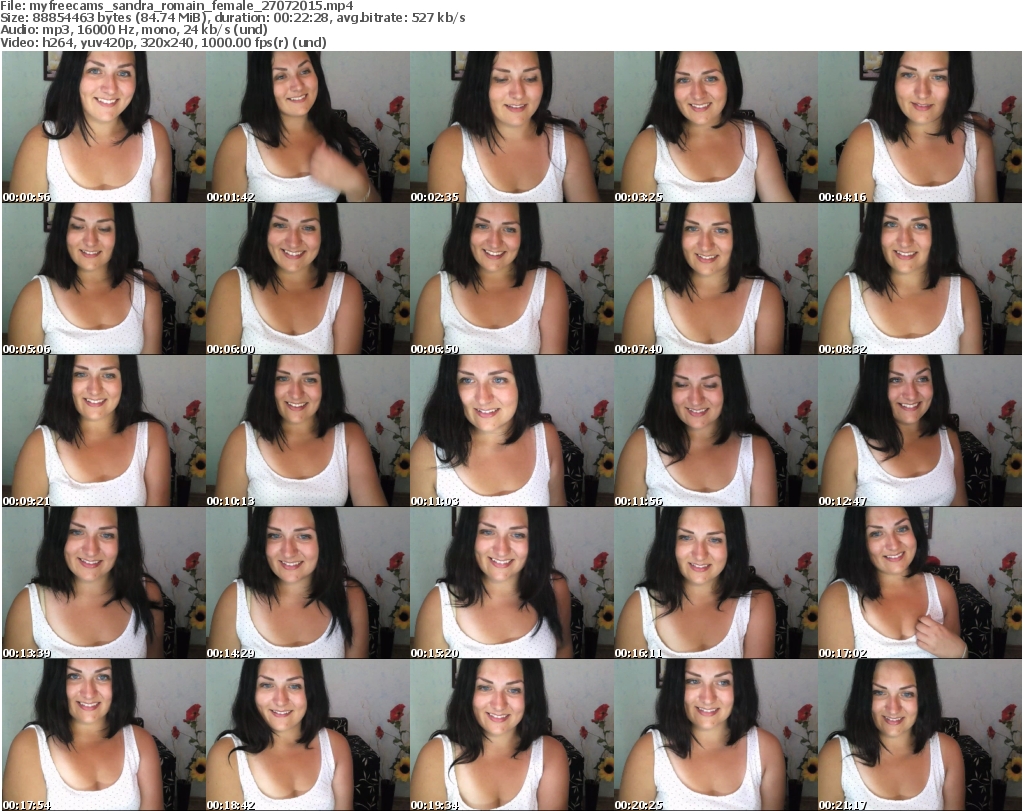Open the frame timestamped 00:10:13
This screenshot has width=1024, height=811.
click(x=308, y=431)
